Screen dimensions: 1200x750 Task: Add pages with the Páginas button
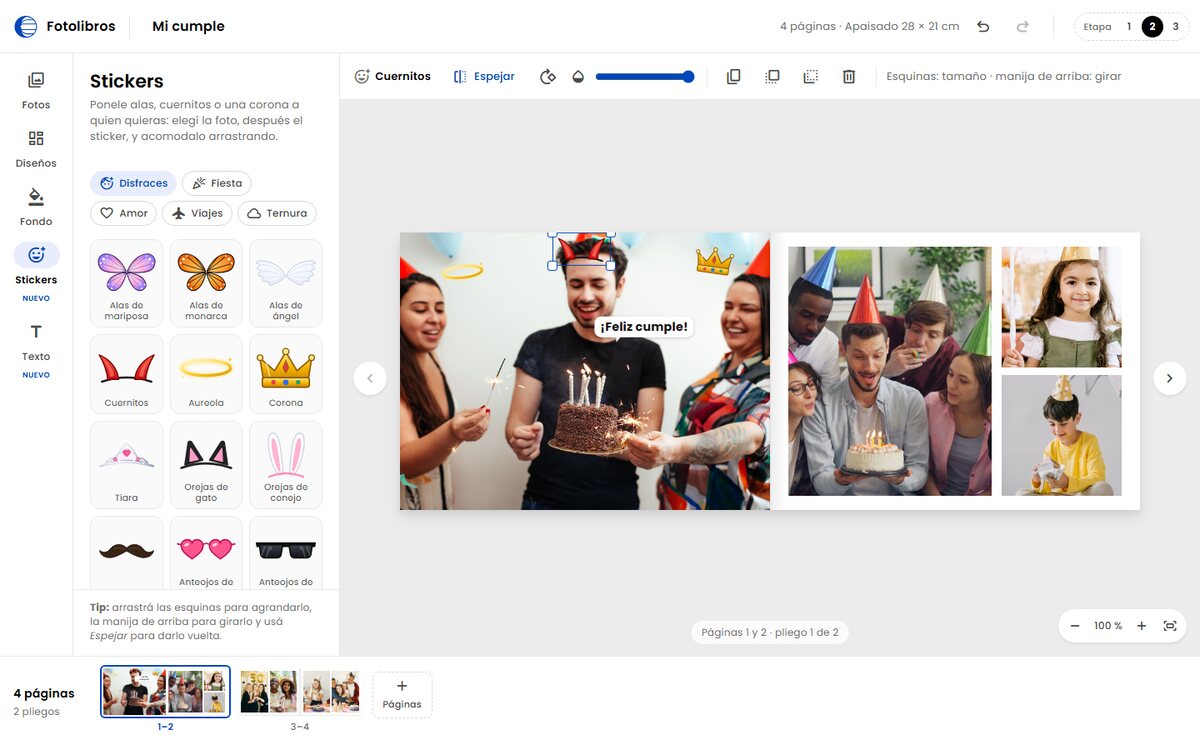click(x=402, y=695)
